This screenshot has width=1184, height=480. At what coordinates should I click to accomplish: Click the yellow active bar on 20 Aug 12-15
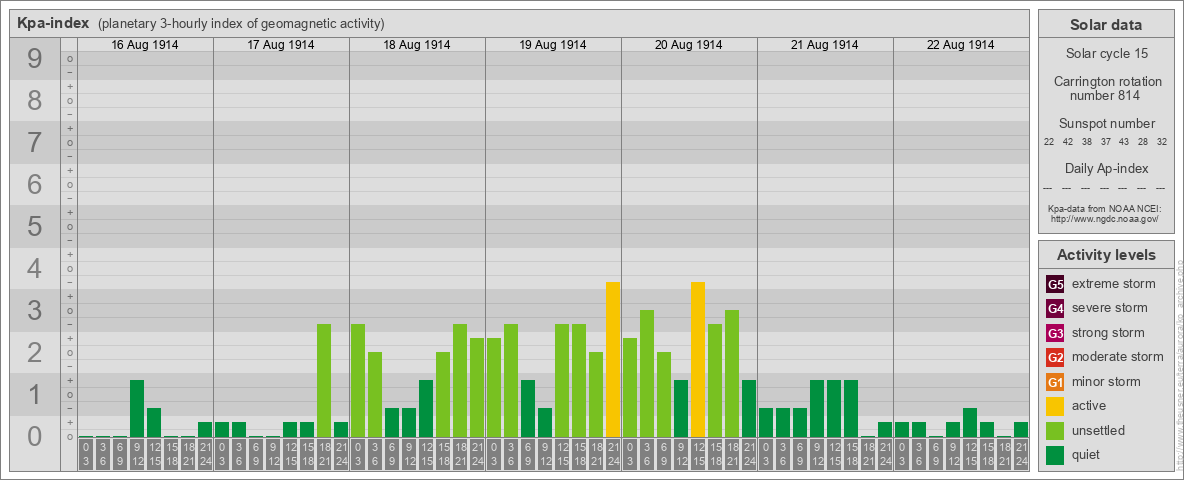click(x=698, y=360)
